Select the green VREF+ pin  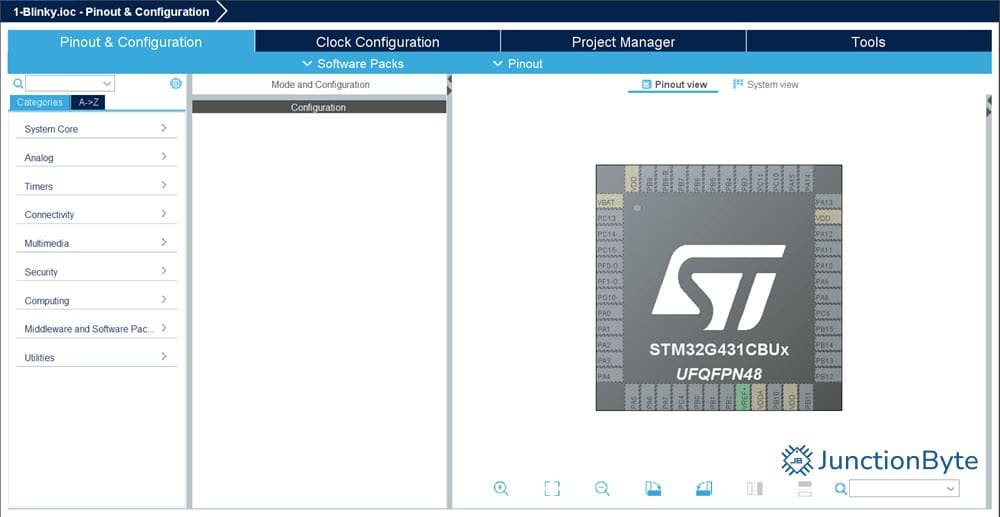tap(744, 398)
